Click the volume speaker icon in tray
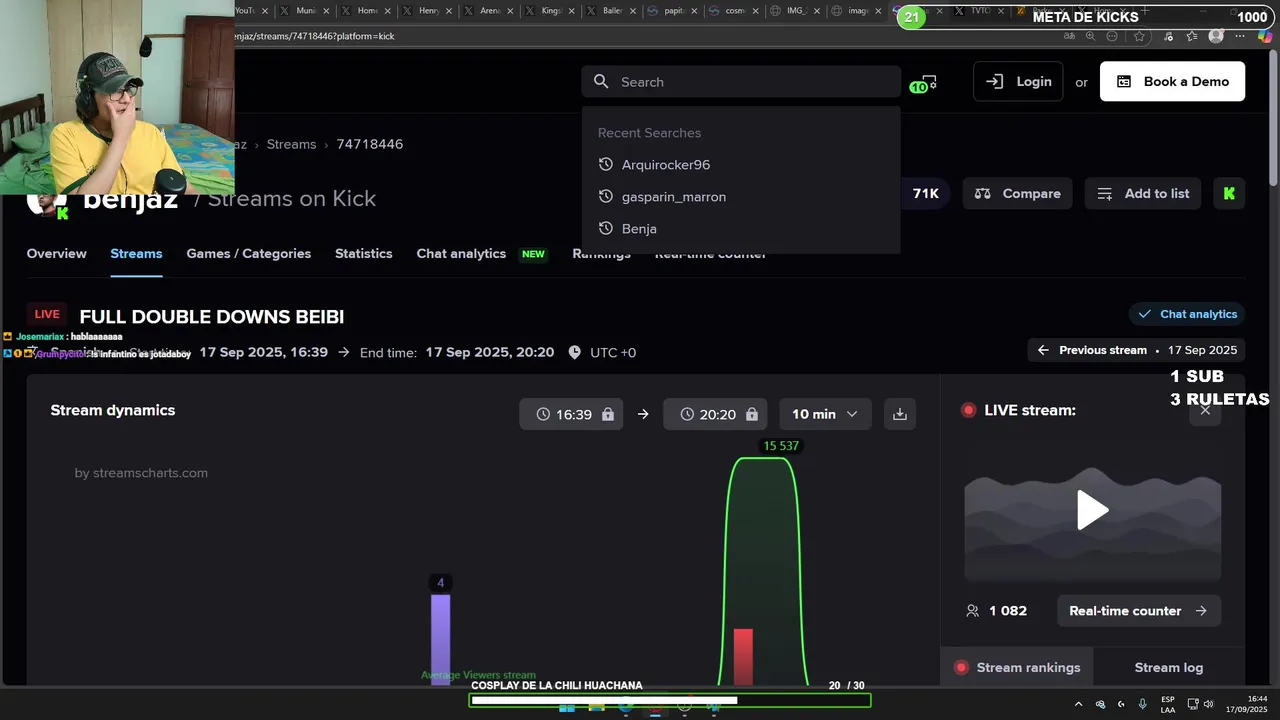Screen dimensions: 1280x720 click(x=1208, y=704)
